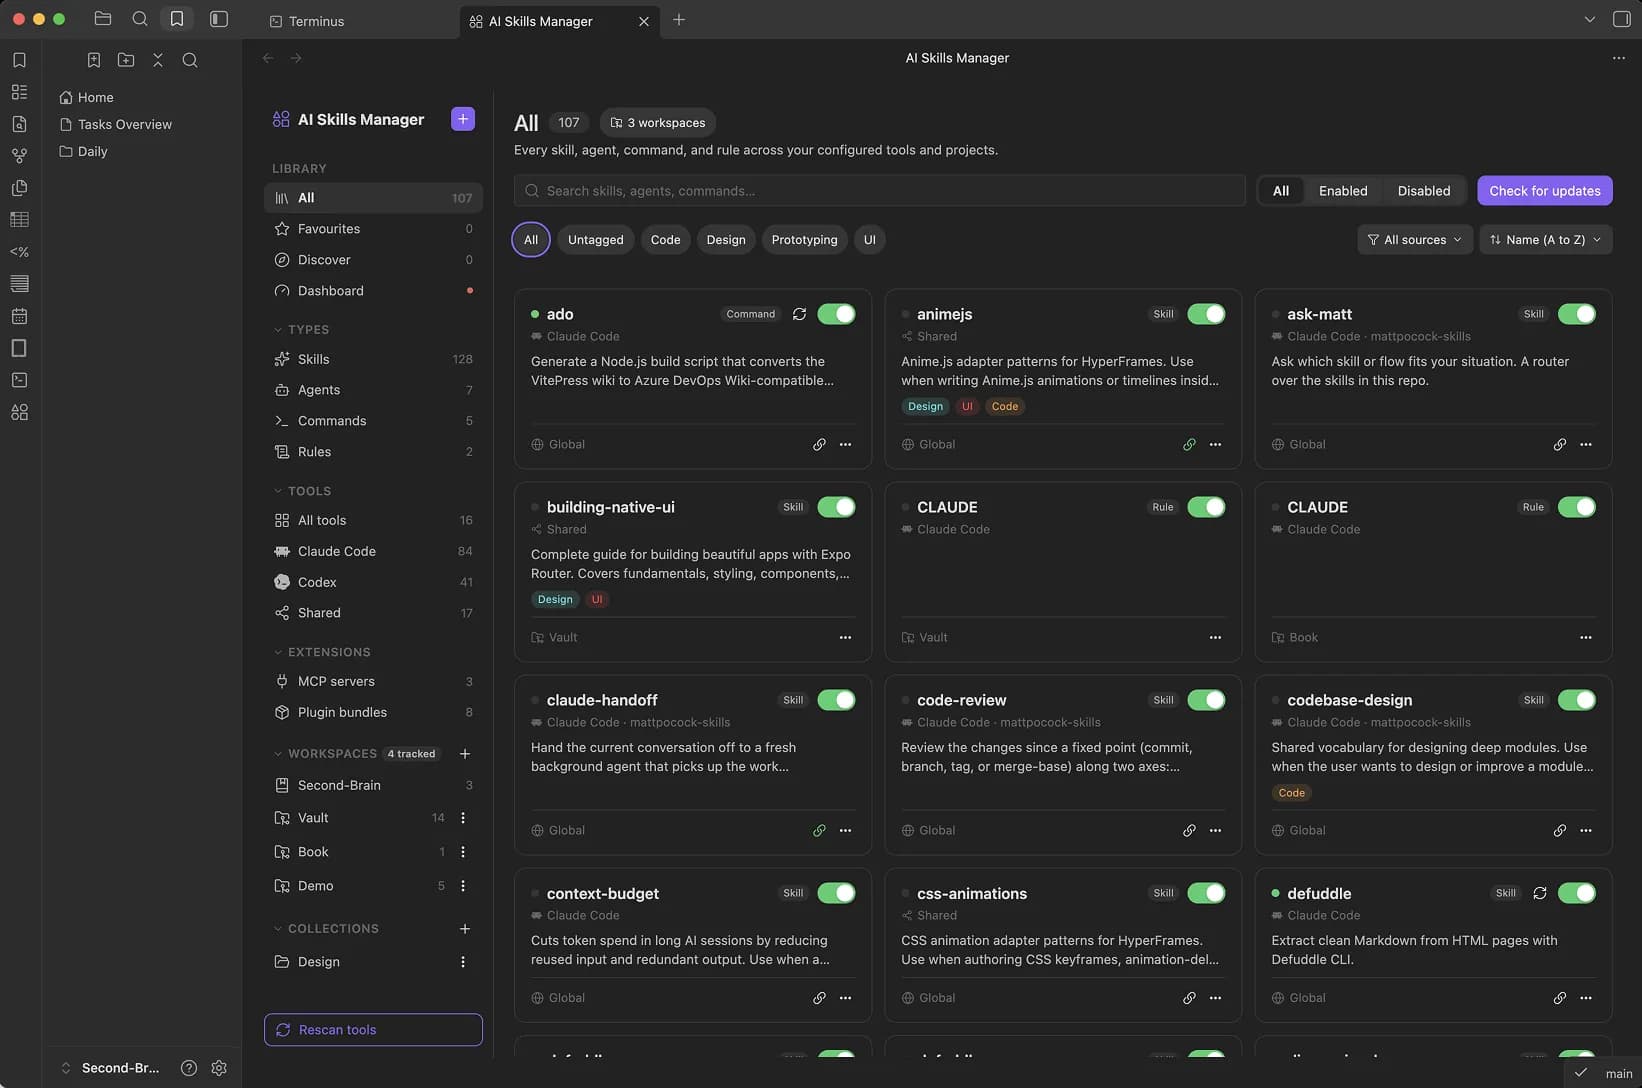Open the Name (A to Z) sort dropdown
The image size is (1642, 1088).
pos(1546,240)
